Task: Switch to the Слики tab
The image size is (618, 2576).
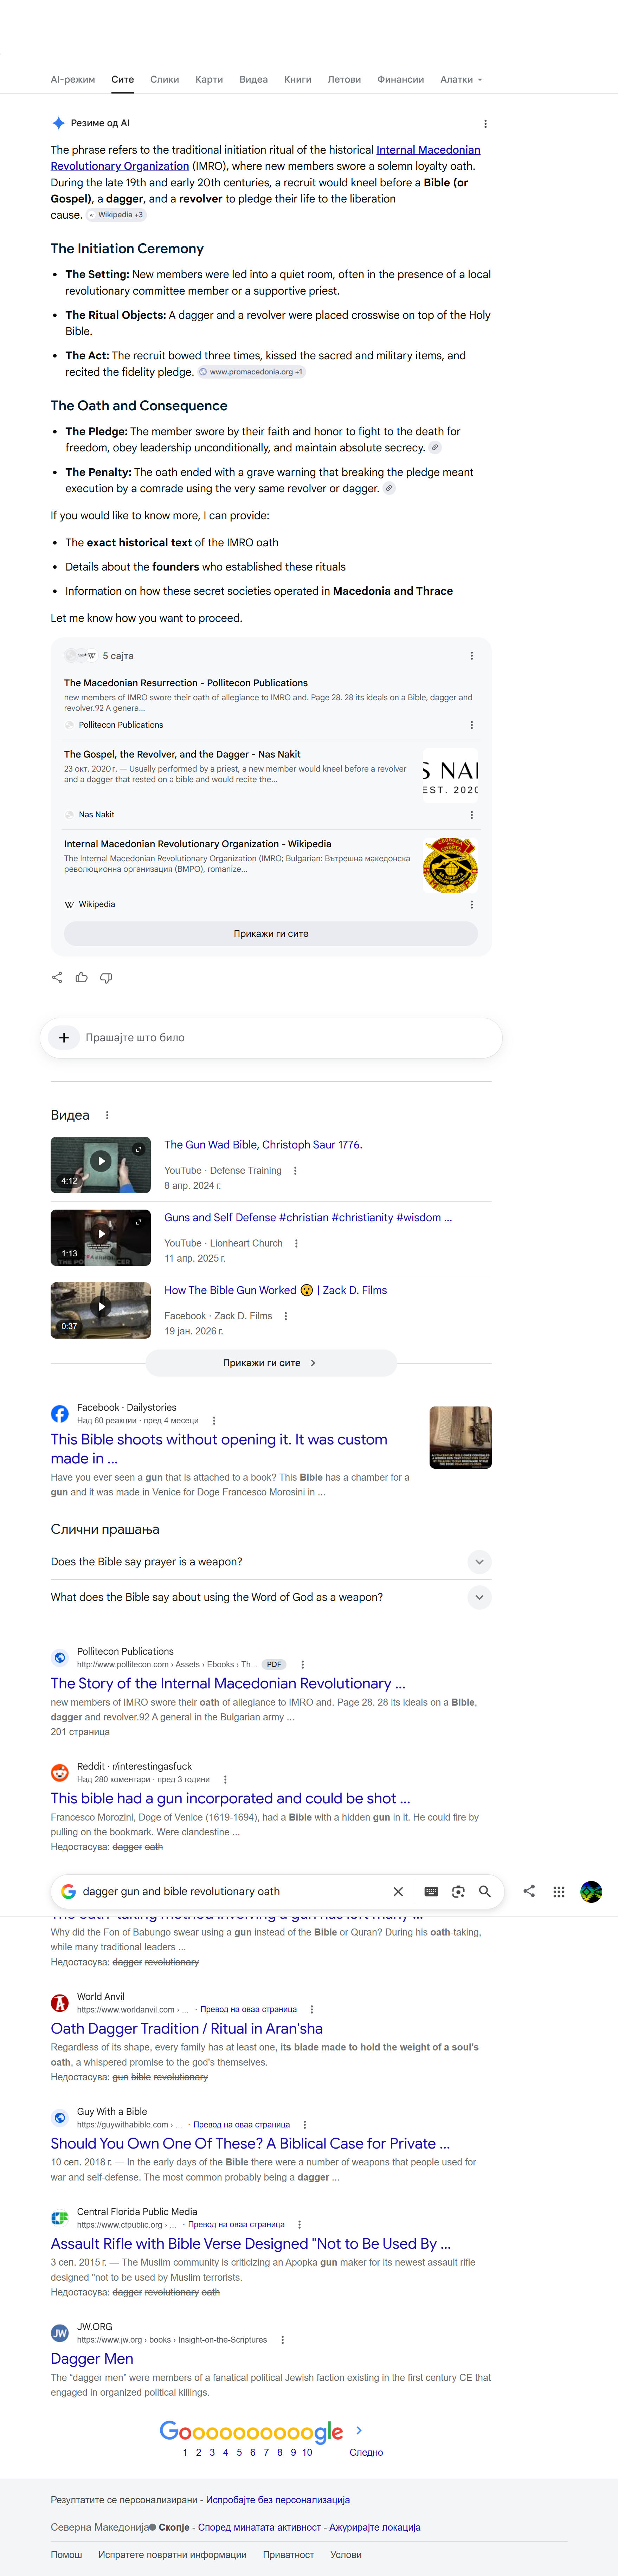Action: point(165,80)
